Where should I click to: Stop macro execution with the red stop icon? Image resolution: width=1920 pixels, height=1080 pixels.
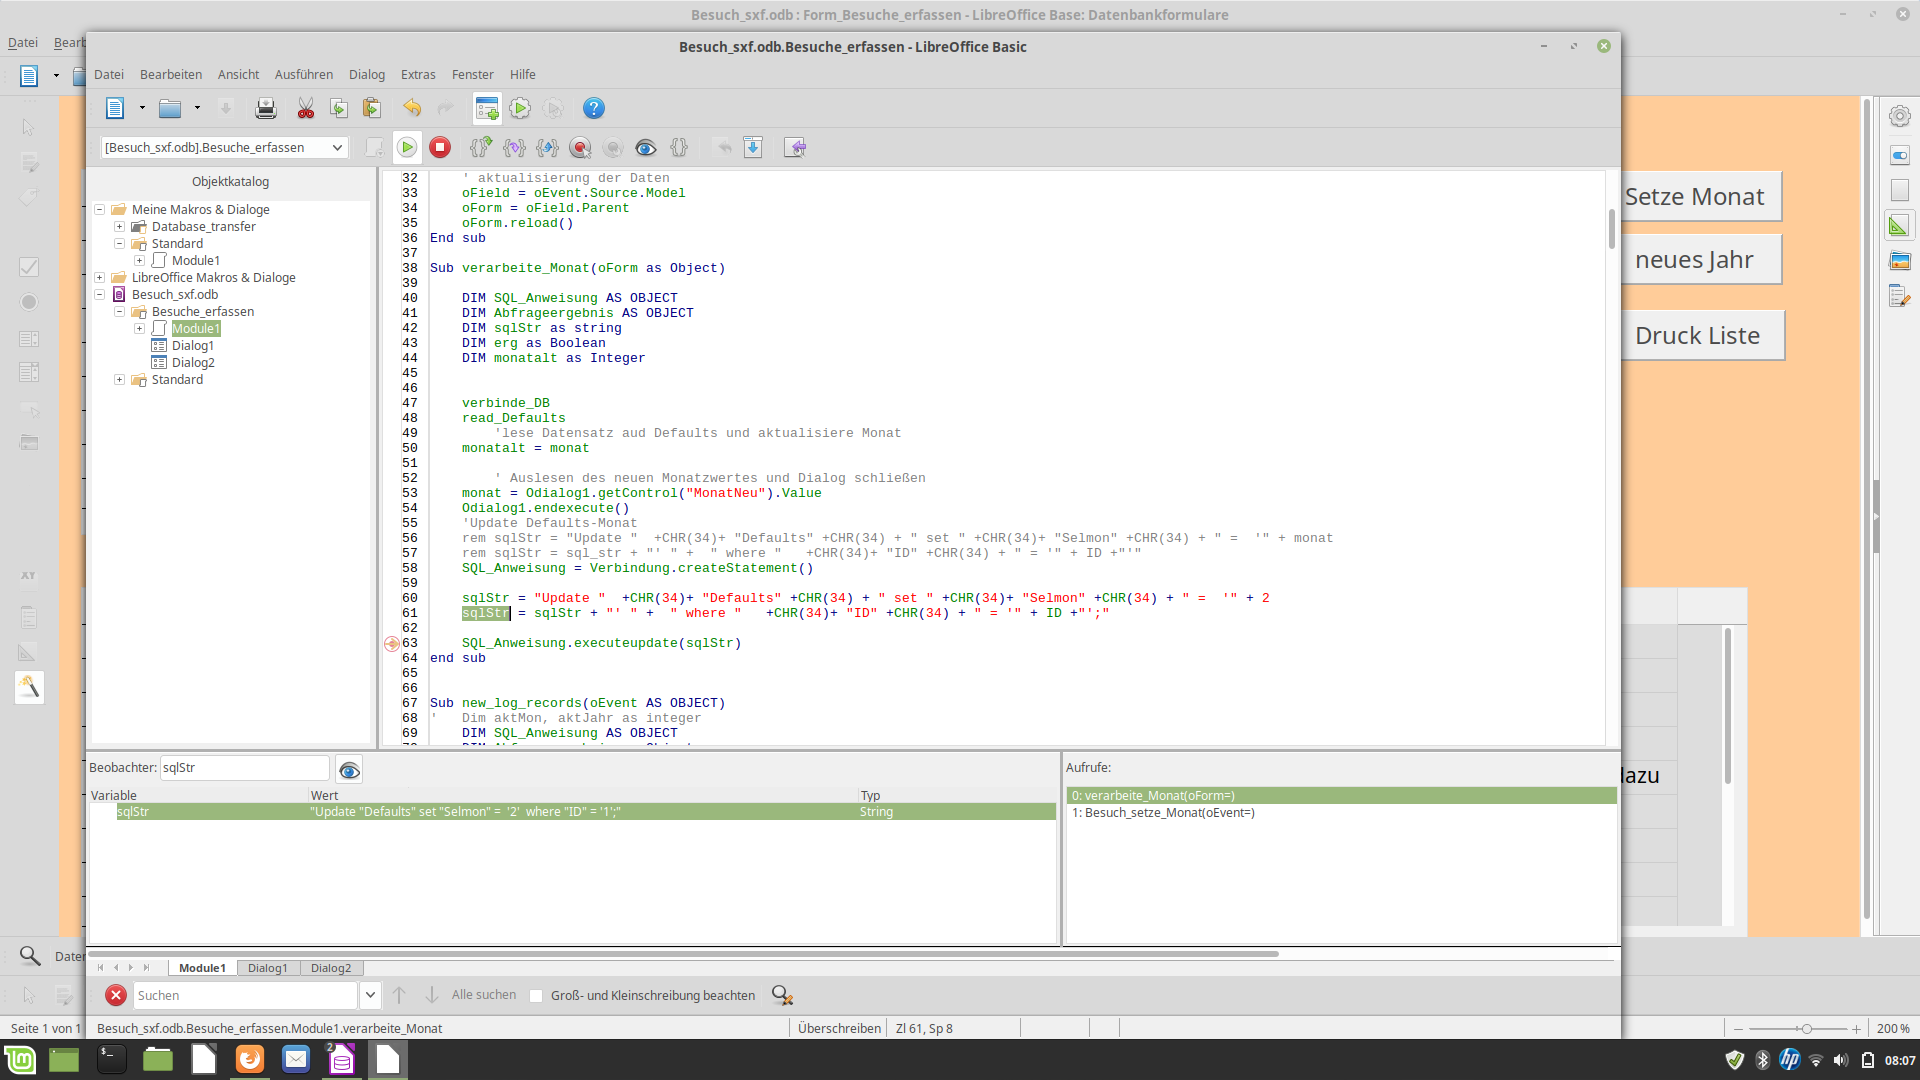pyautogui.click(x=440, y=148)
